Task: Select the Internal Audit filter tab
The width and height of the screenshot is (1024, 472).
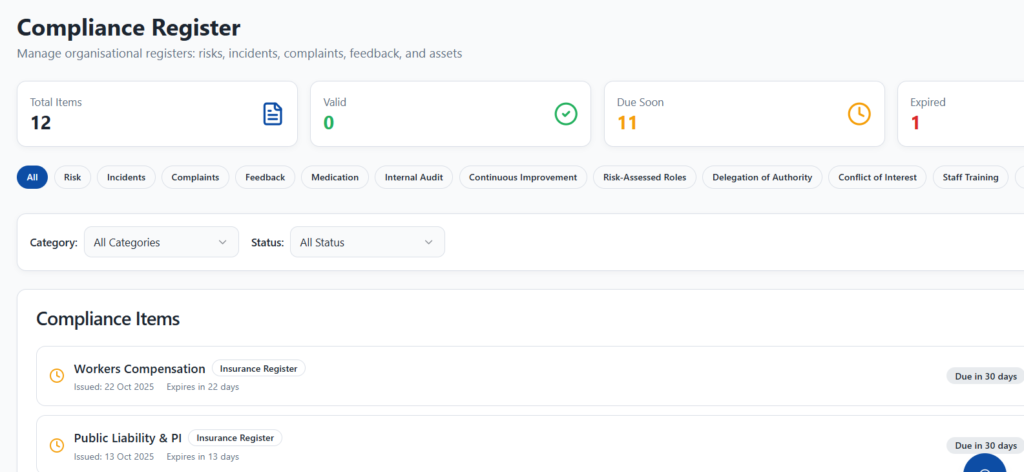Action: (414, 178)
